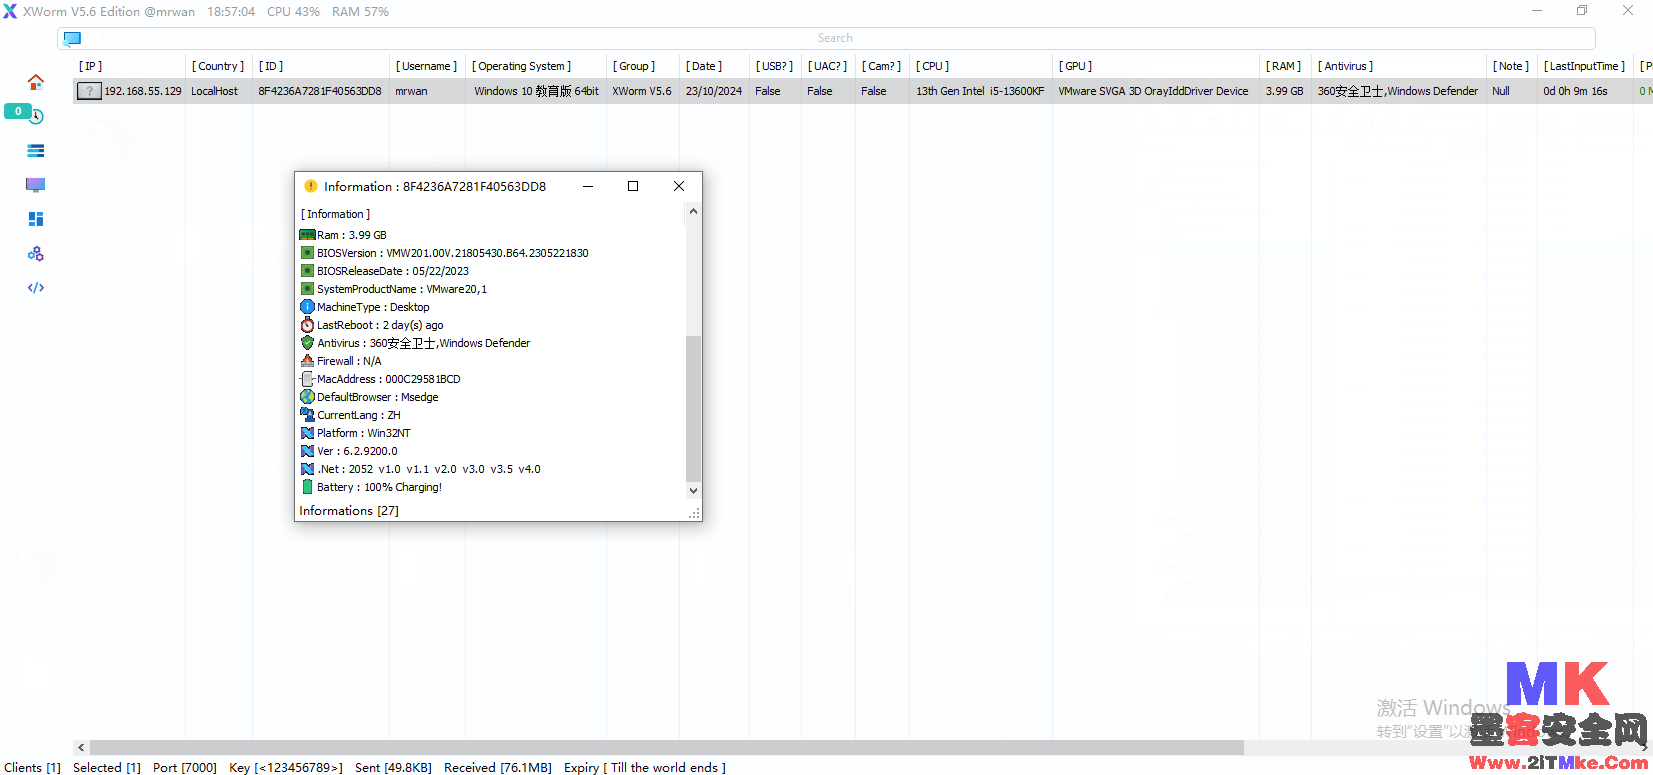Click the BIOSReleaseDate chip icon

(308, 271)
